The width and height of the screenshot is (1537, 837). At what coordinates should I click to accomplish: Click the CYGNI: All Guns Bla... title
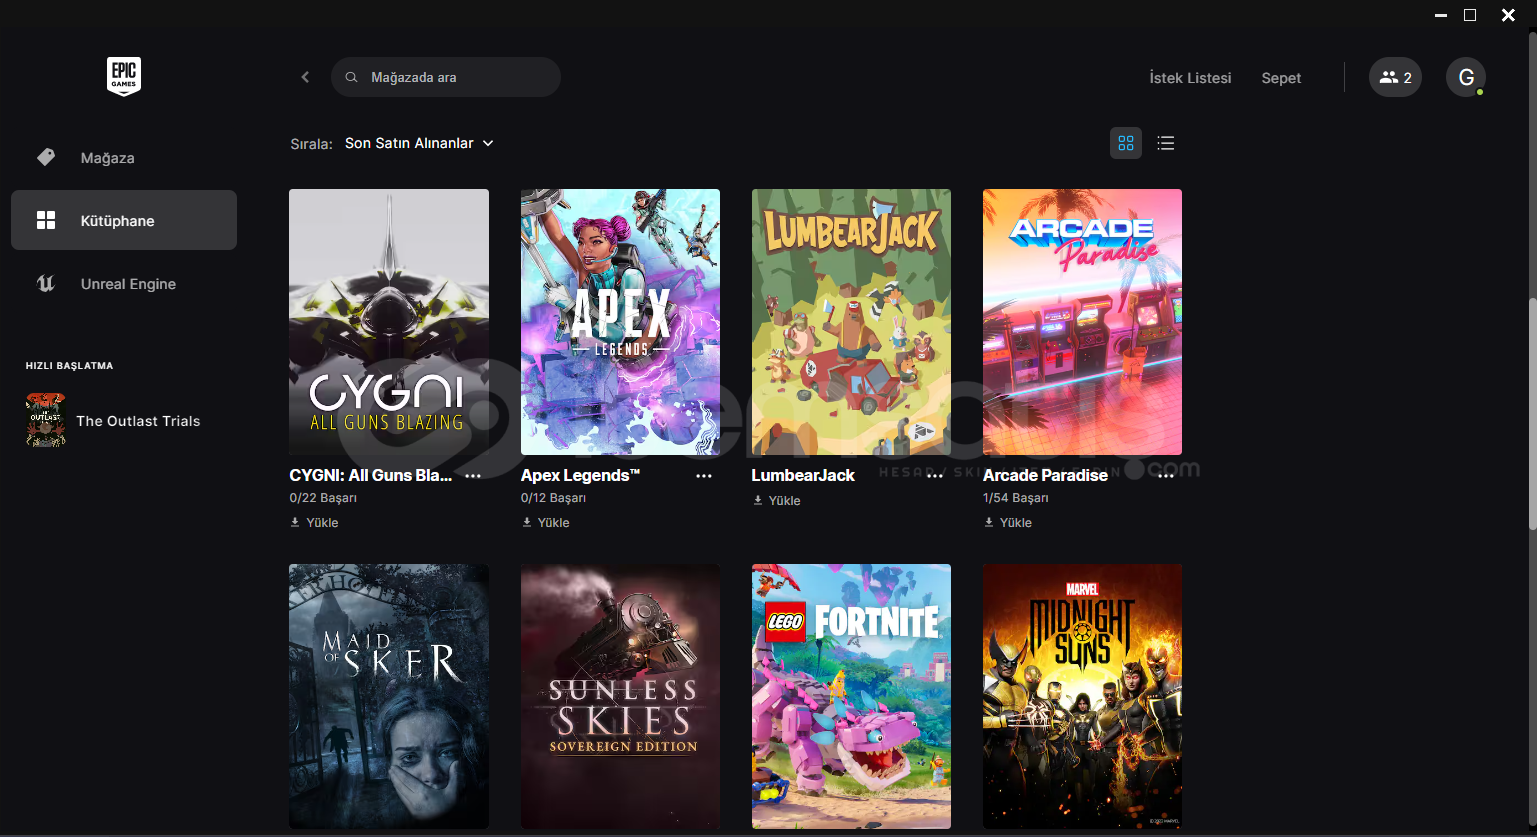371,475
